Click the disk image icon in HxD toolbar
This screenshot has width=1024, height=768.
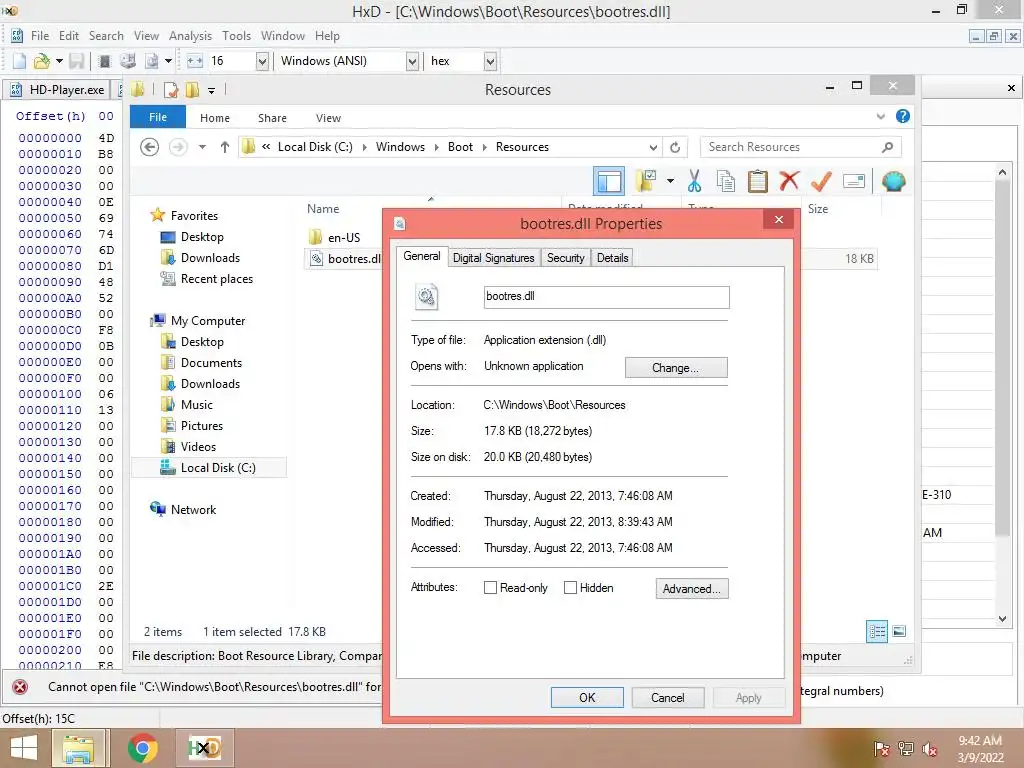pyautogui.click(x=152, y=61)
